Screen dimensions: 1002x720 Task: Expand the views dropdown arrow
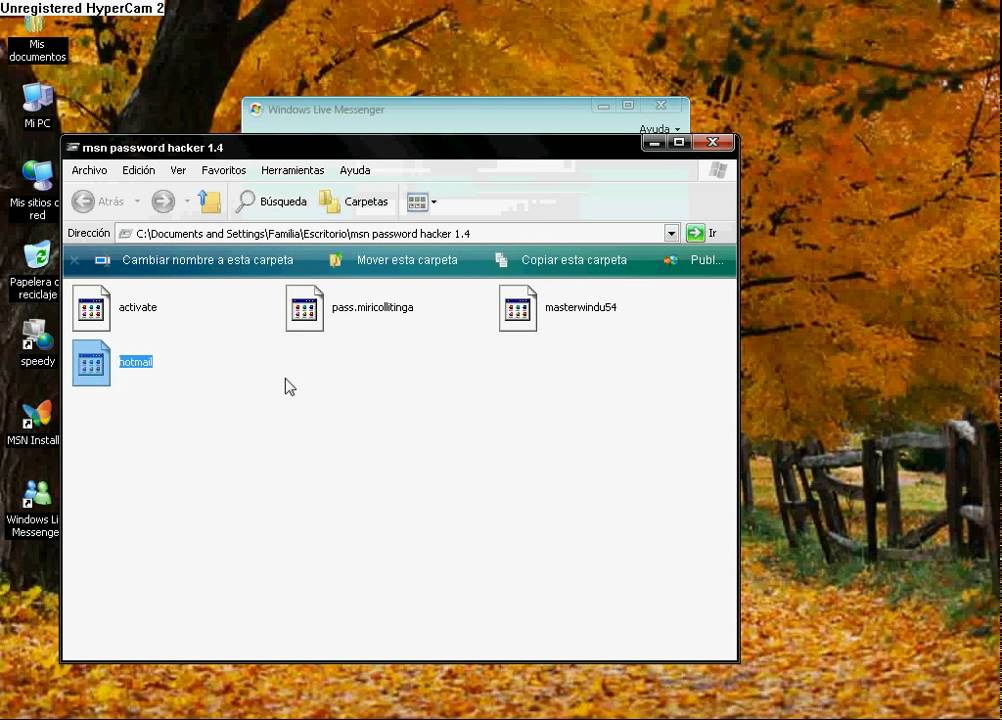[434, 202]
